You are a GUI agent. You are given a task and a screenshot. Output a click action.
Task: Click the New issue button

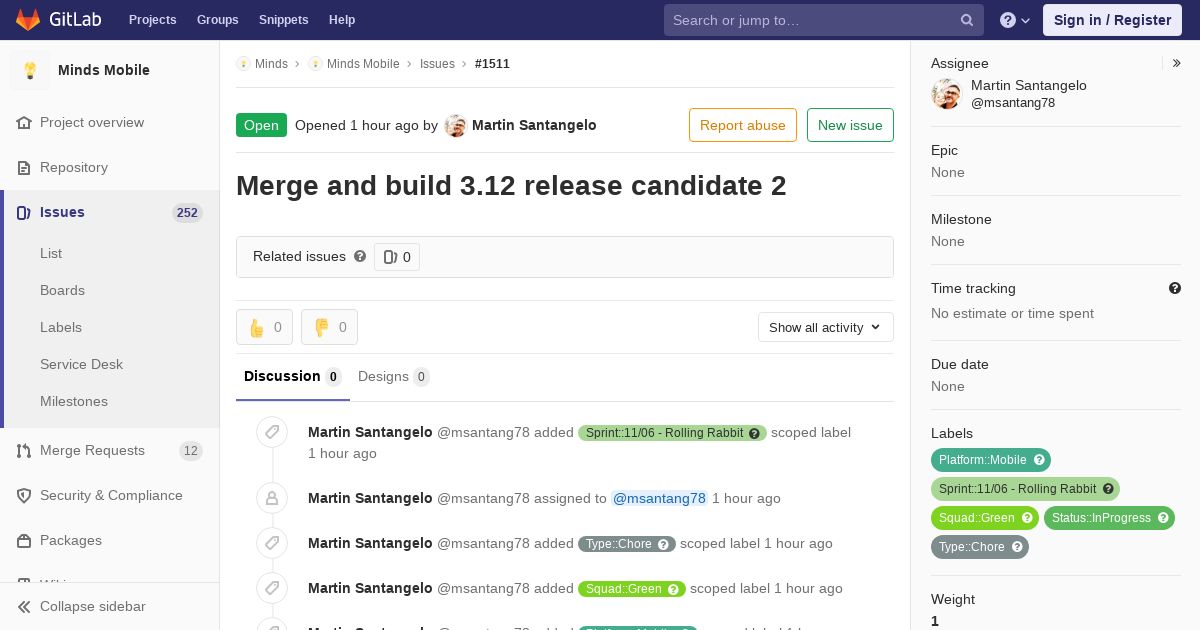(850, 125)
